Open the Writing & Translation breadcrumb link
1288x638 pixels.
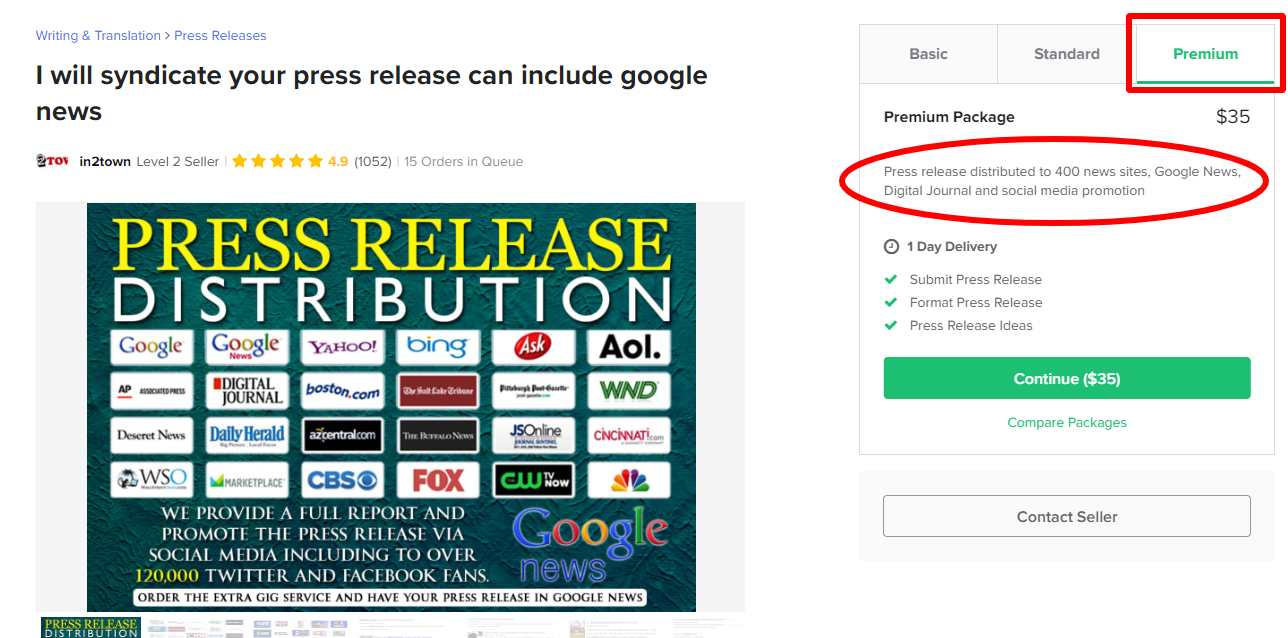(98, 36)
